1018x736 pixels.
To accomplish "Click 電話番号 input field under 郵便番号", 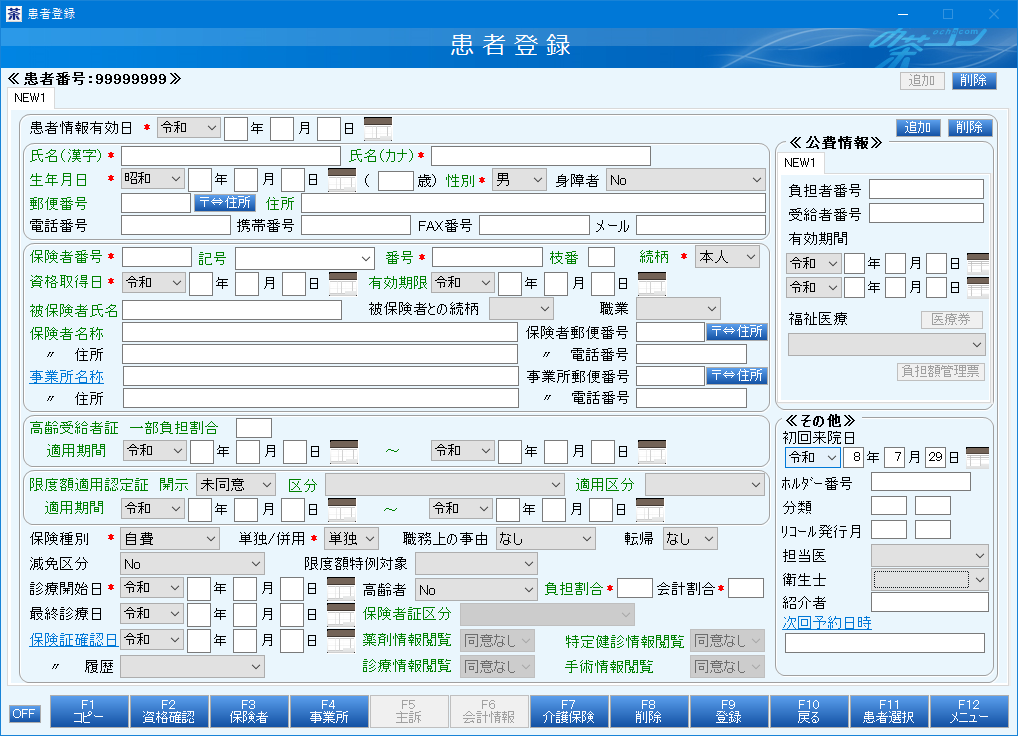I will [176, 225].
